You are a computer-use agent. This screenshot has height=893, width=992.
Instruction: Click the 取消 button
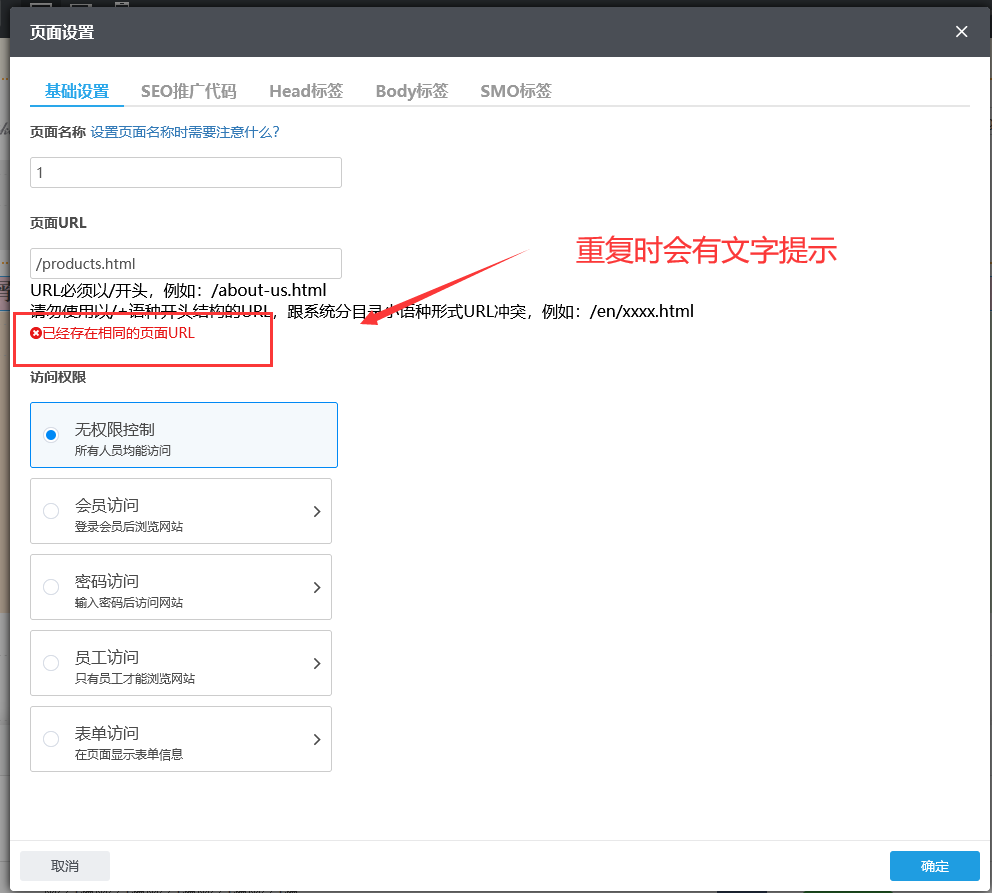click(x=65, y=866)
